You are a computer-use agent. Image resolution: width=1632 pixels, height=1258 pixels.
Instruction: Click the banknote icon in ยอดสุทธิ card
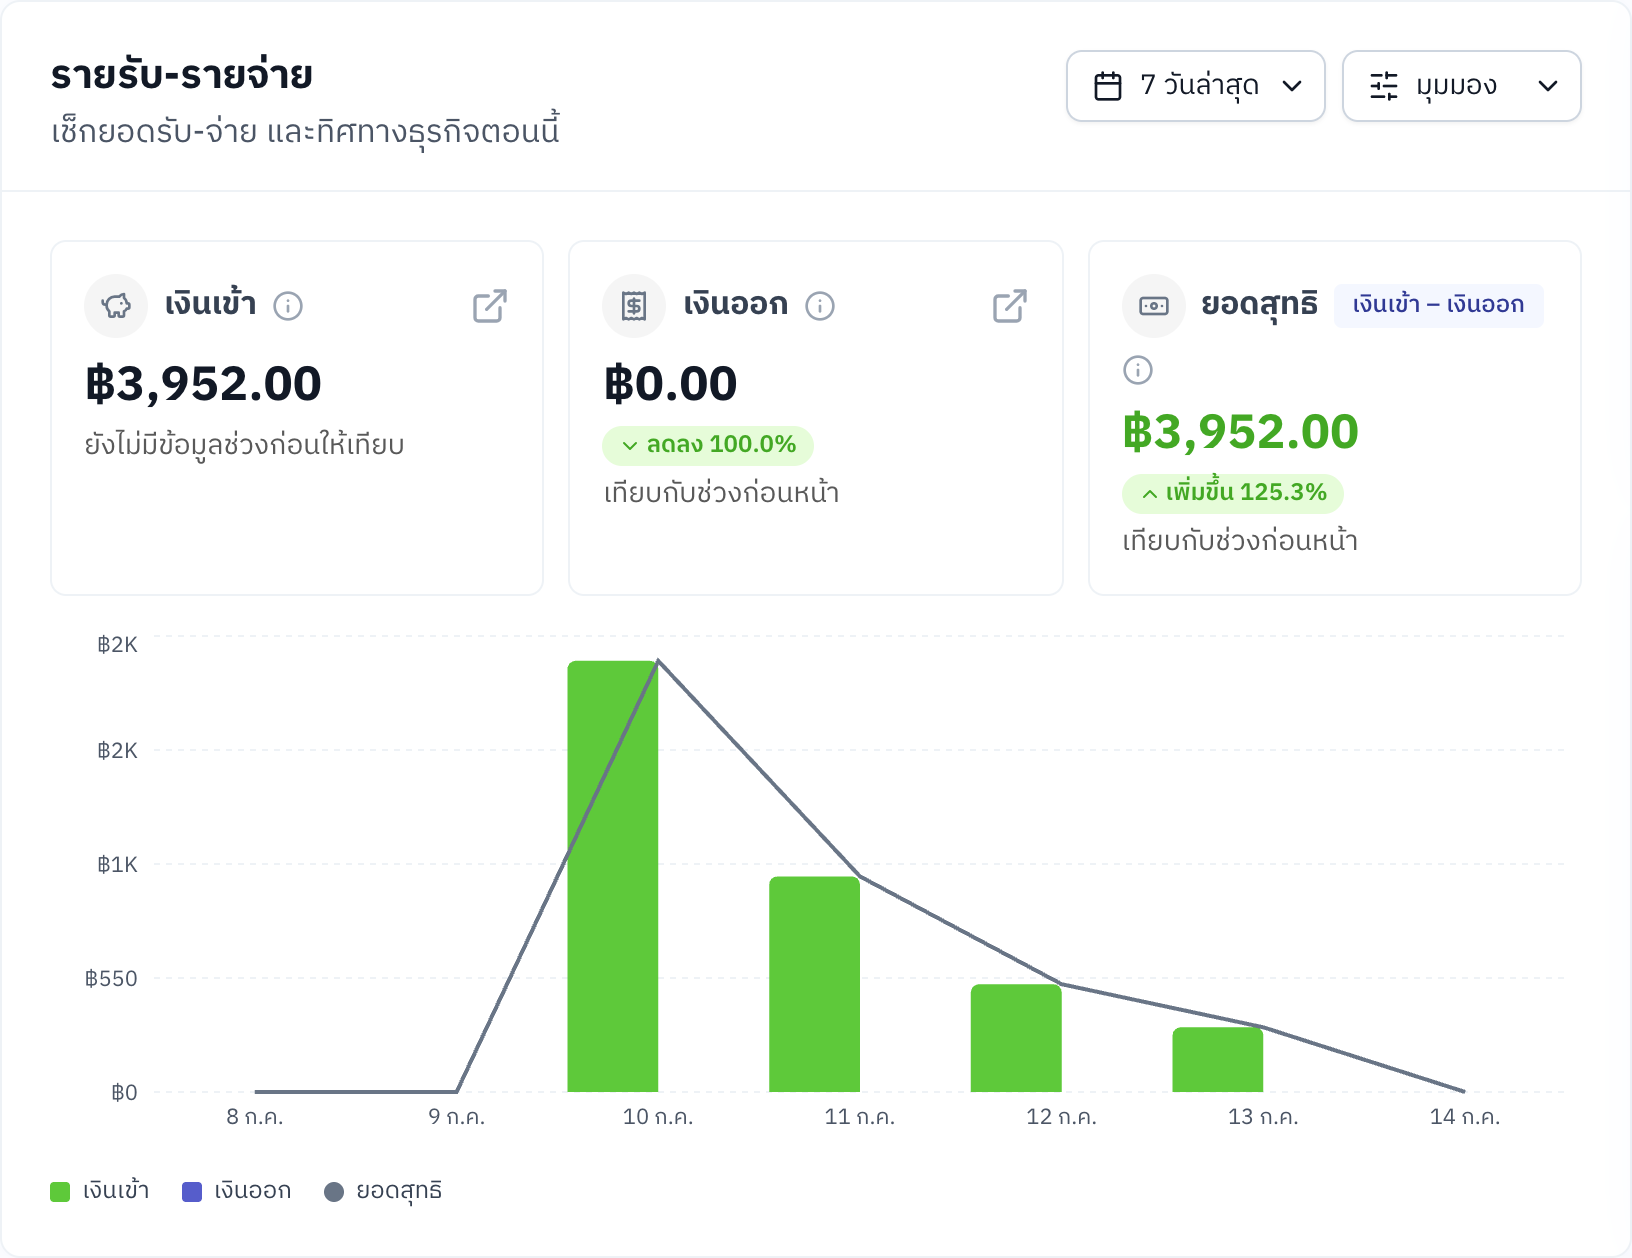click(1154, 306)
